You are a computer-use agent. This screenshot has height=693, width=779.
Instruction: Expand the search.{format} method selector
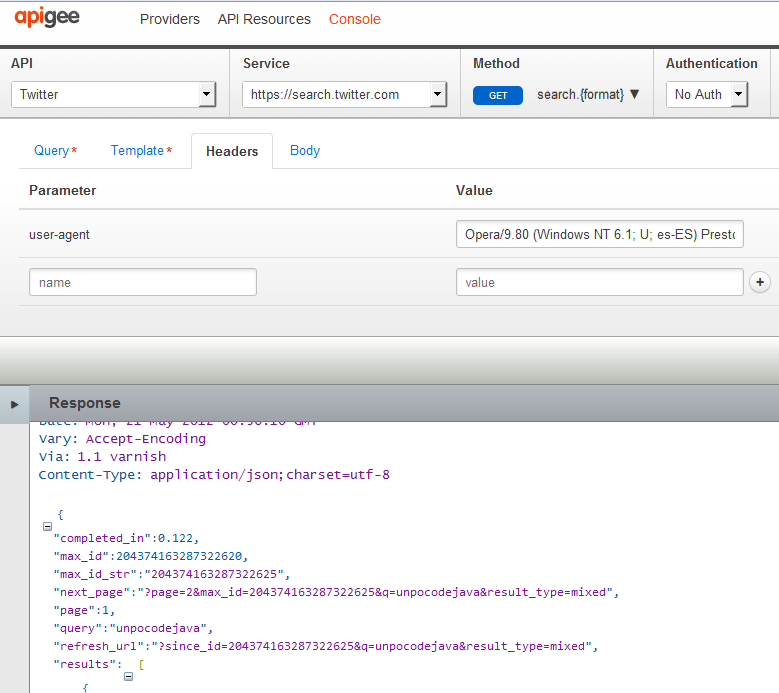588,95
